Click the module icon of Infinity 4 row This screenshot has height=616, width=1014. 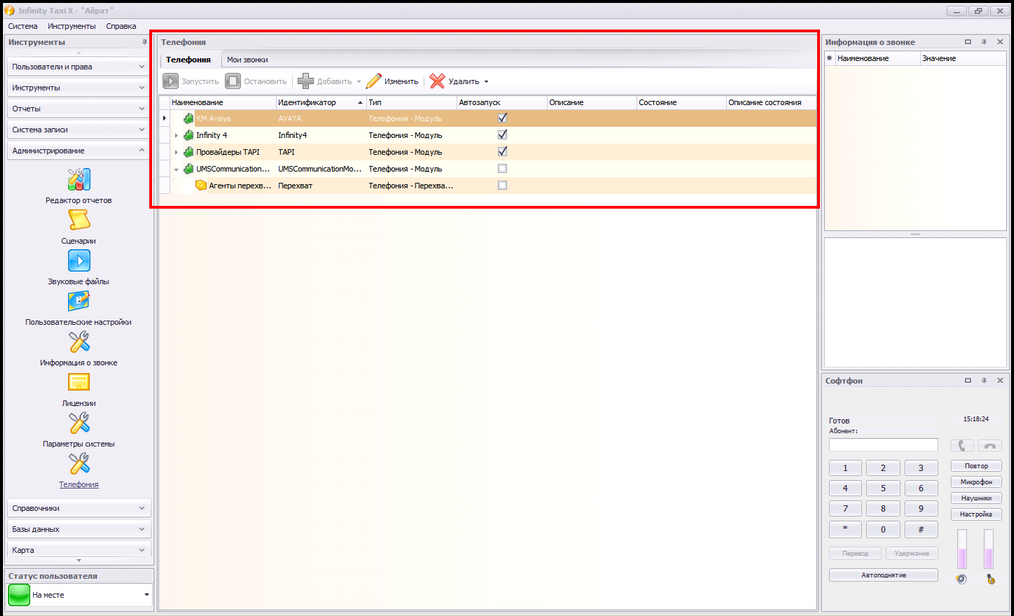click(x=188, y=135)
